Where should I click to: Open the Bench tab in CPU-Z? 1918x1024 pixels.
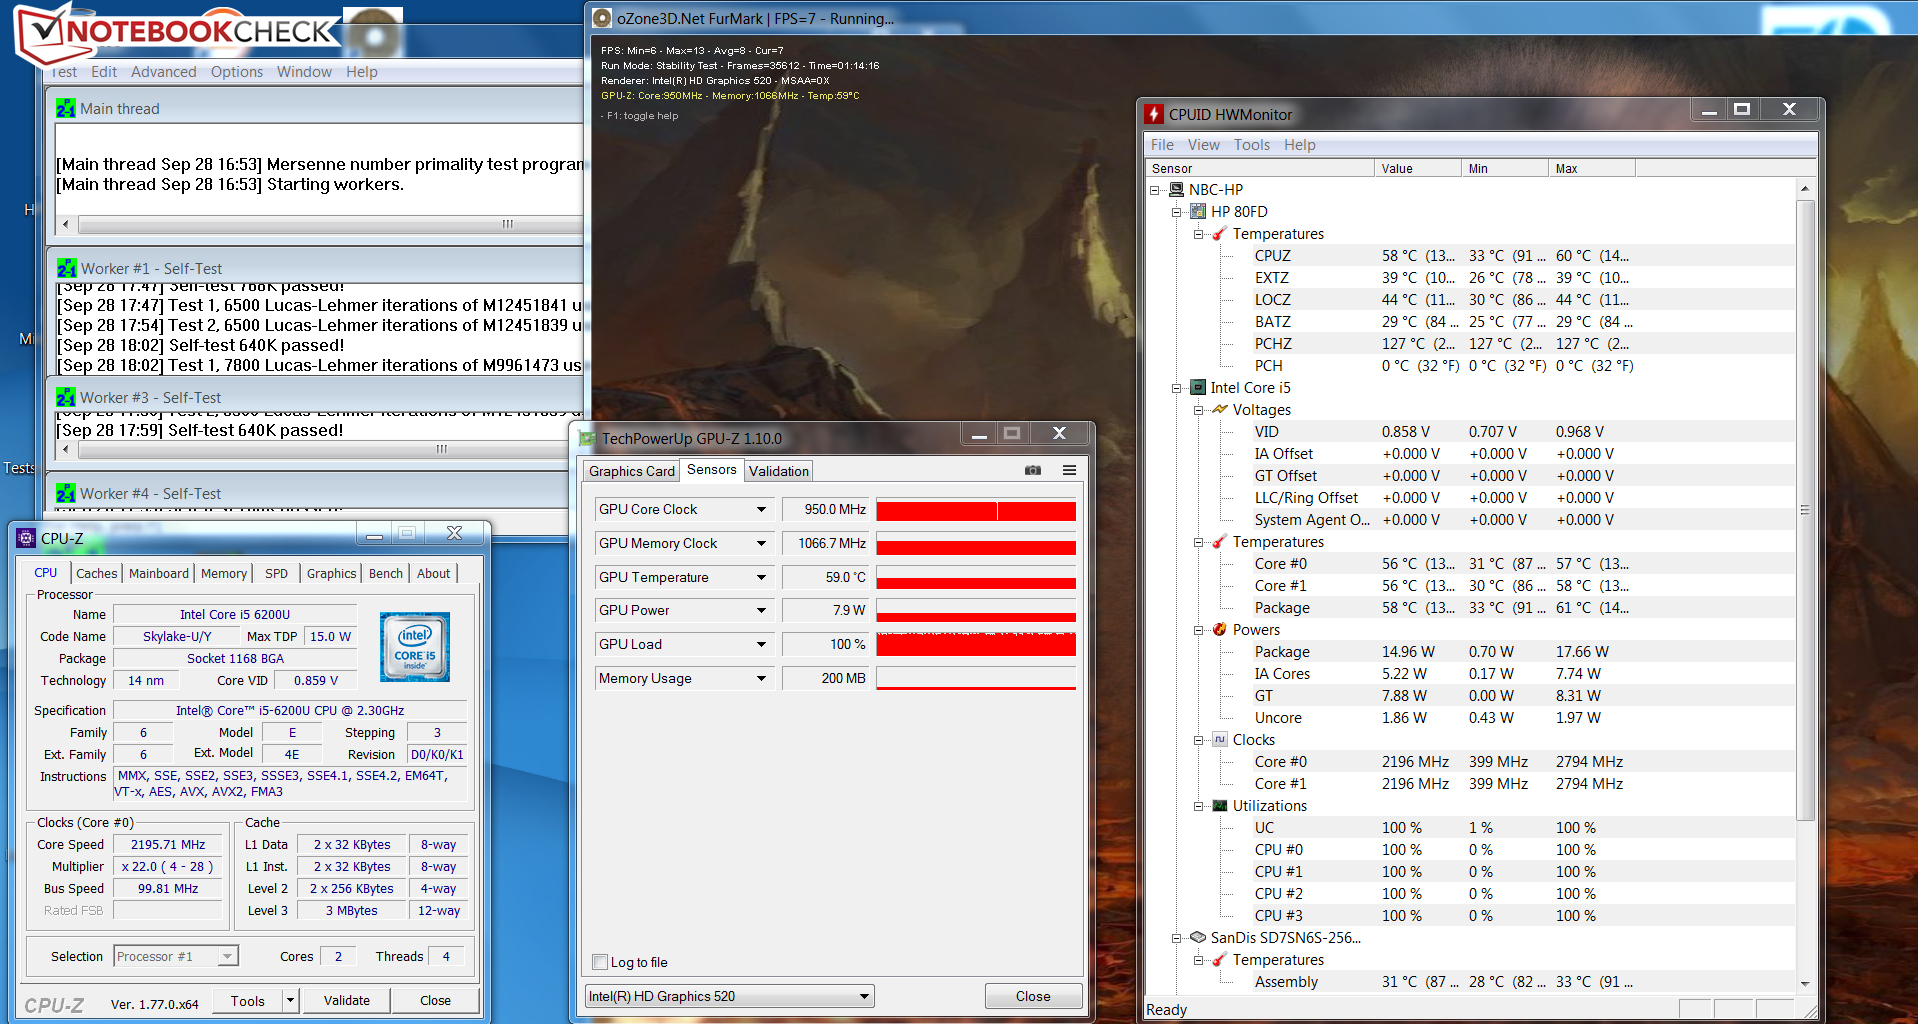[x=386, y=573]
